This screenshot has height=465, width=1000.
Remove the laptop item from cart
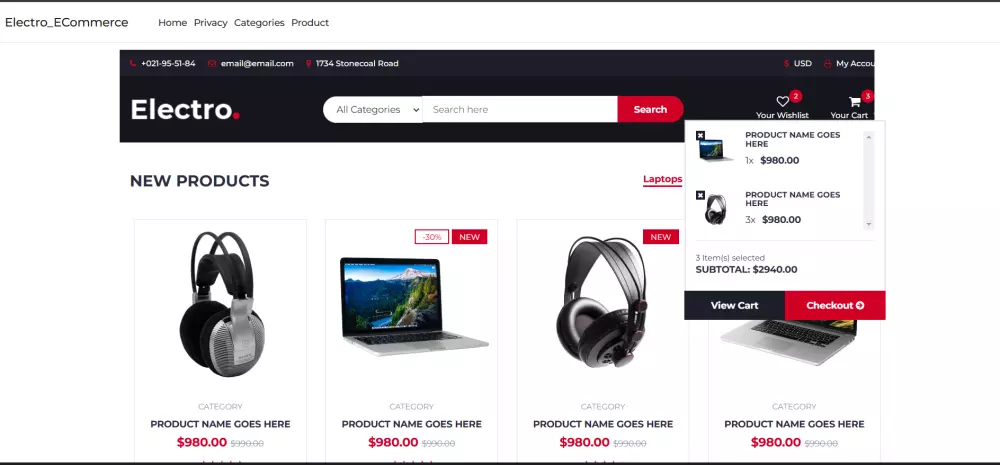coord(700,135)
